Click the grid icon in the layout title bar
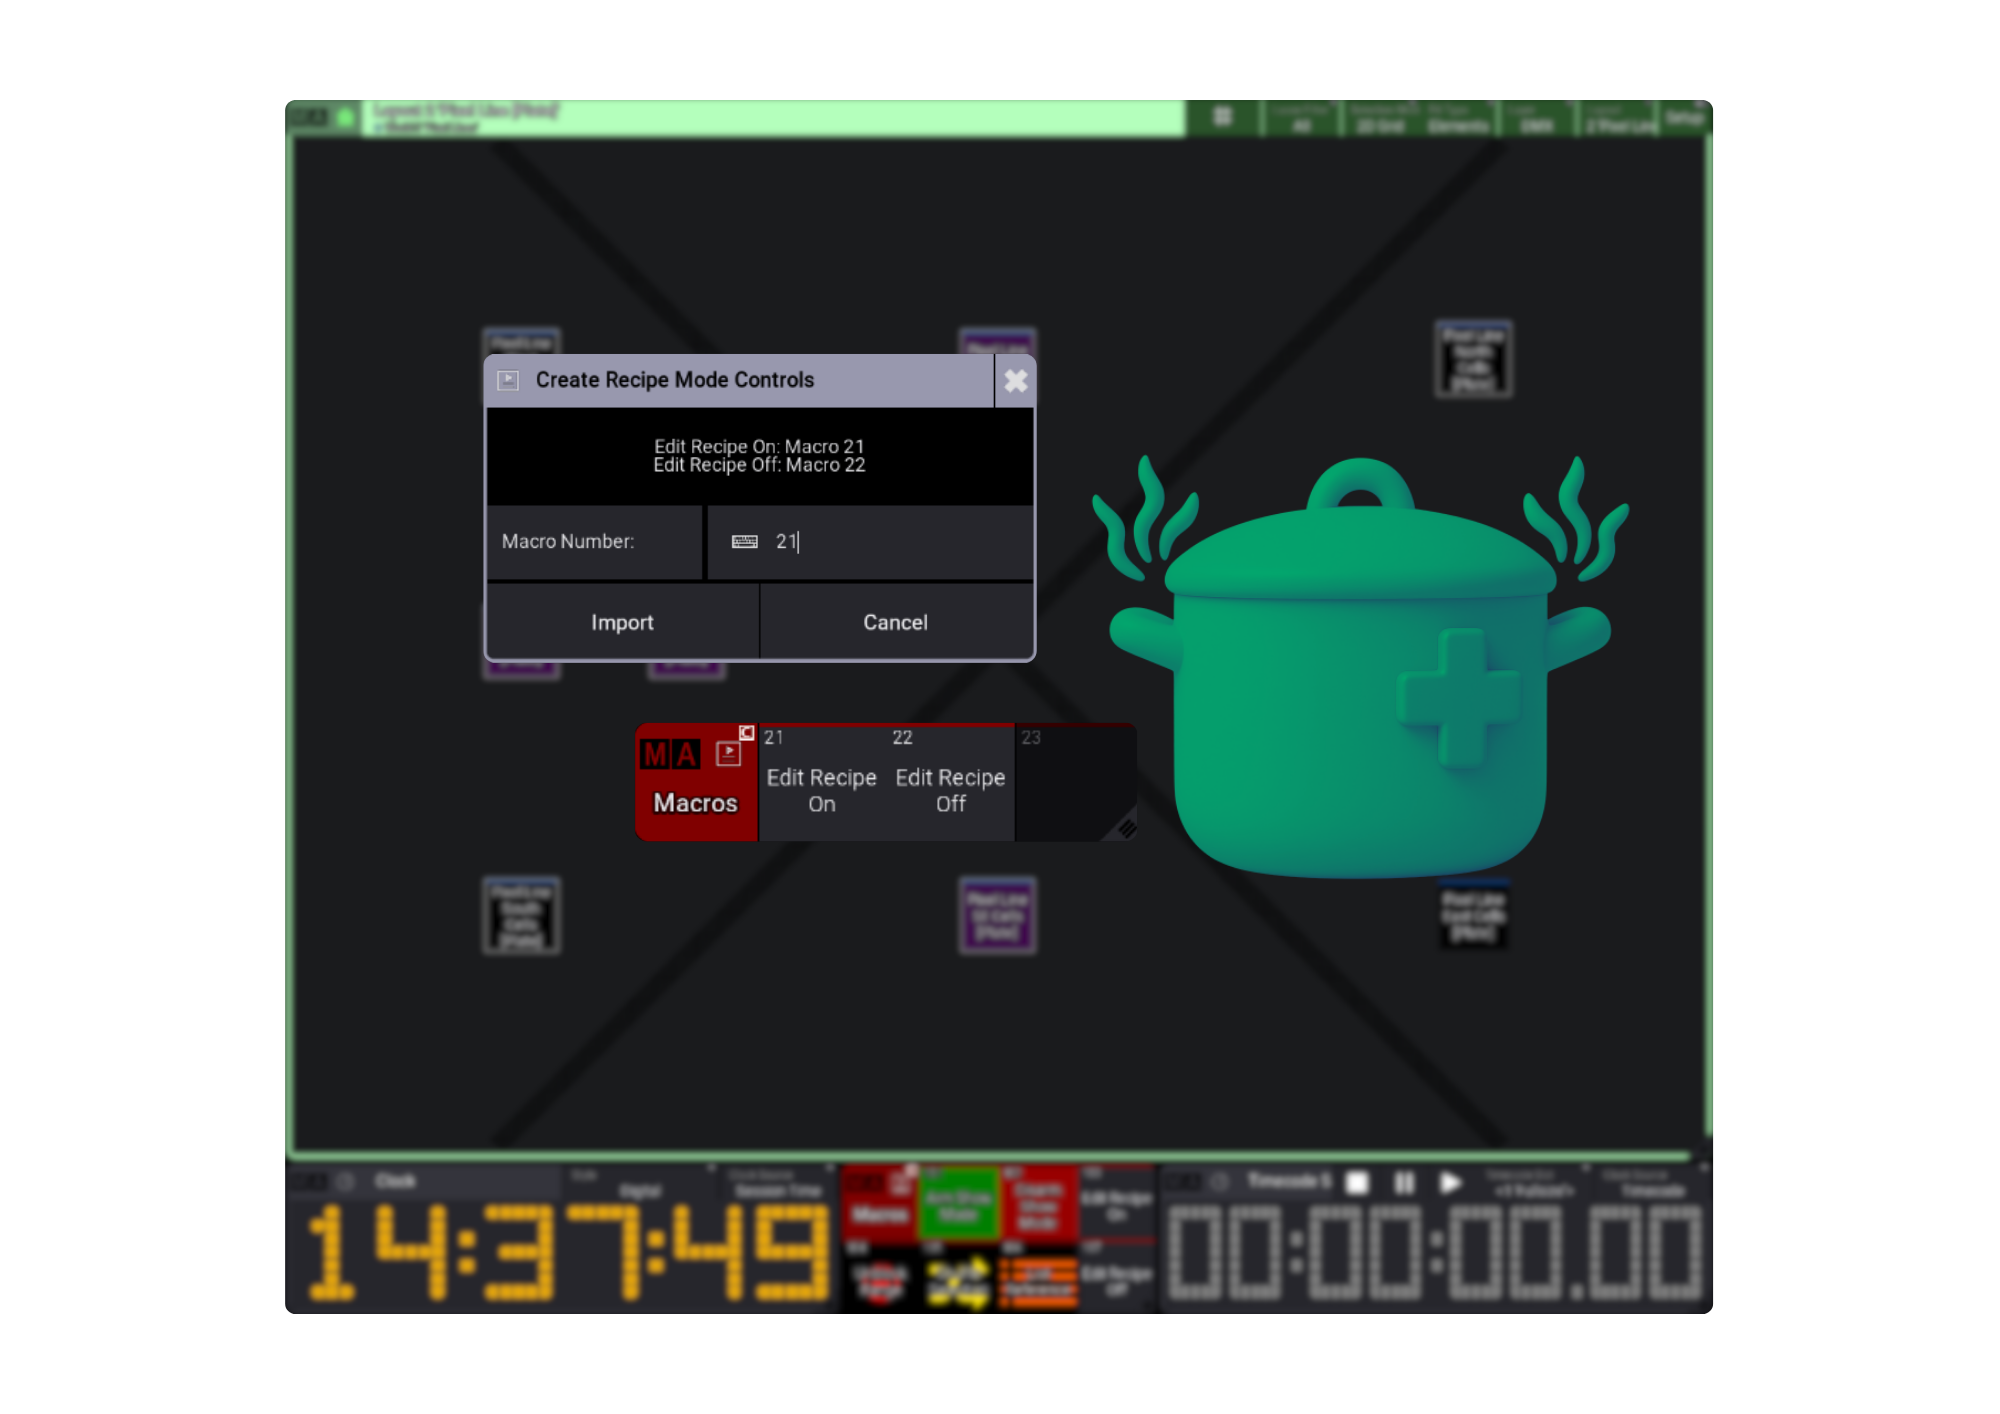Viewport: 2000px width, 1414px height. click(1222, 117)
